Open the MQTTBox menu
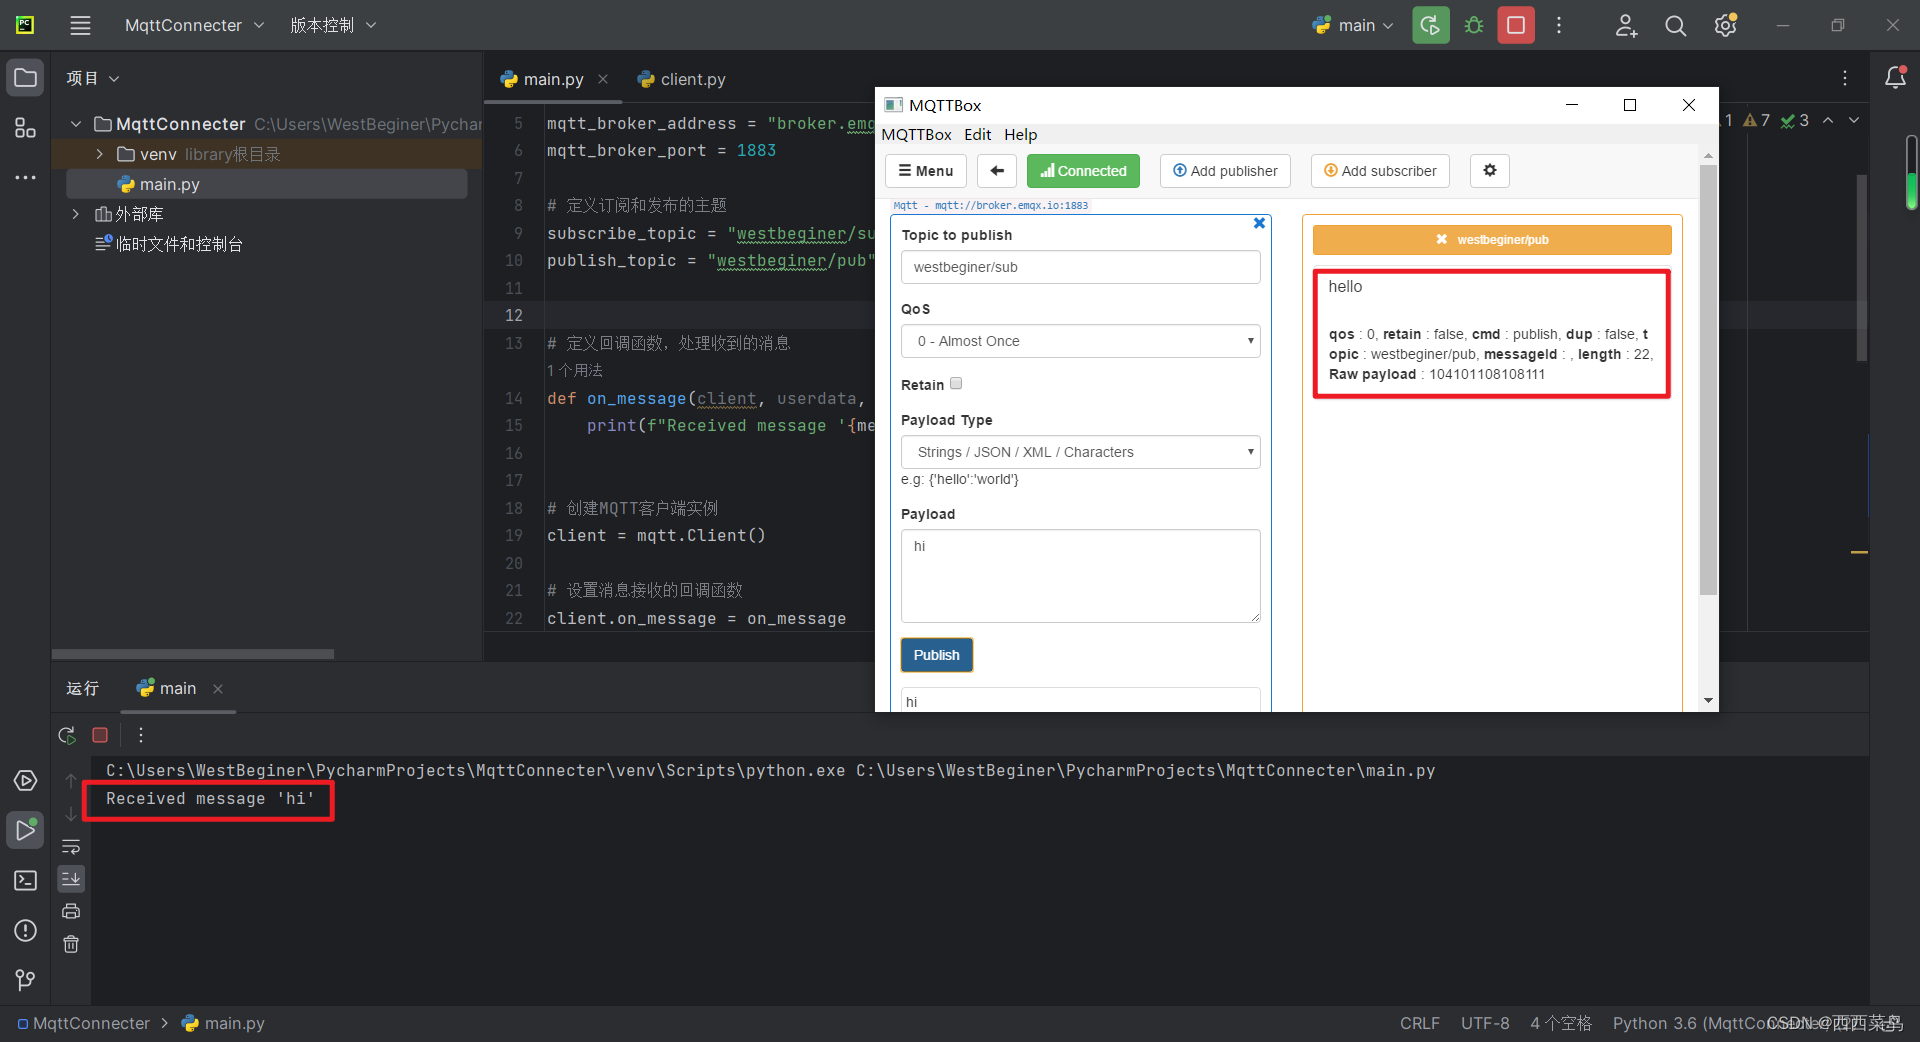 (x=916, y=135)
